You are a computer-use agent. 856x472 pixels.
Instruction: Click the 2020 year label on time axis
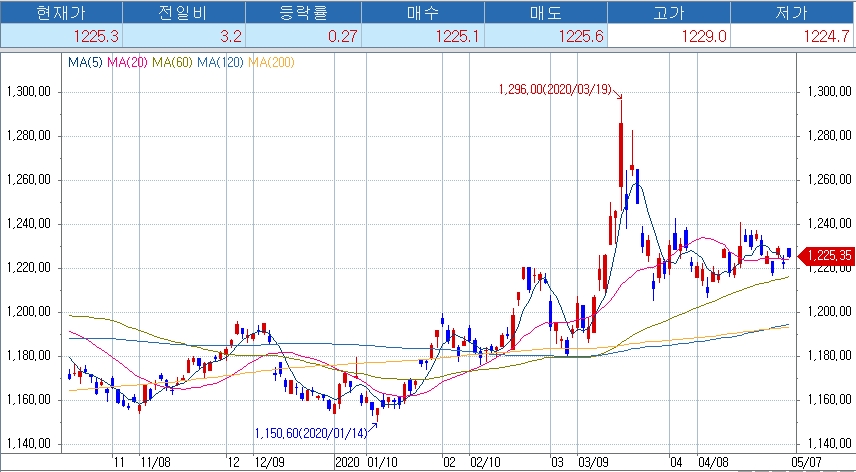click(x=347, y=463)
